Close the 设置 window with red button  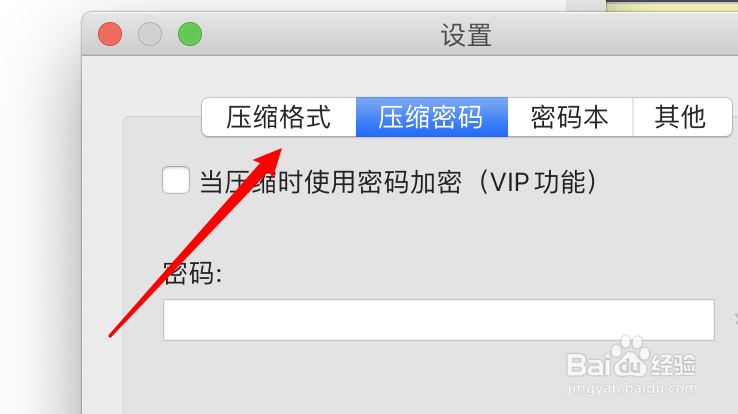coord(110,34)
